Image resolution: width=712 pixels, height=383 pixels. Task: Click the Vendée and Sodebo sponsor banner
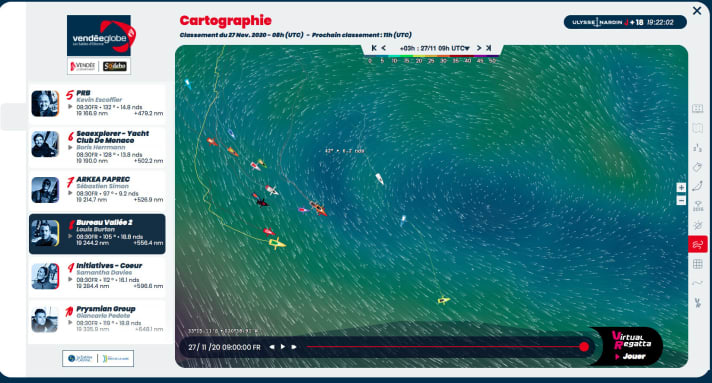(99, 66)
